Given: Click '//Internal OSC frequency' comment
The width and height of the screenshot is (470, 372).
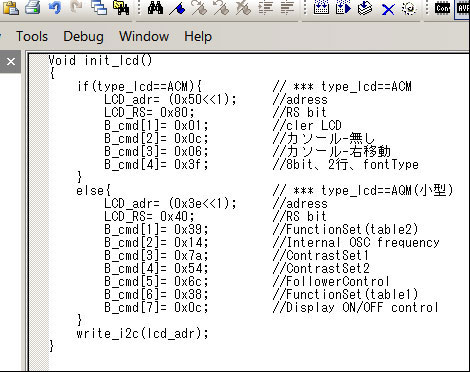Looking at the screenshot, I should click(x=356, y=243).
